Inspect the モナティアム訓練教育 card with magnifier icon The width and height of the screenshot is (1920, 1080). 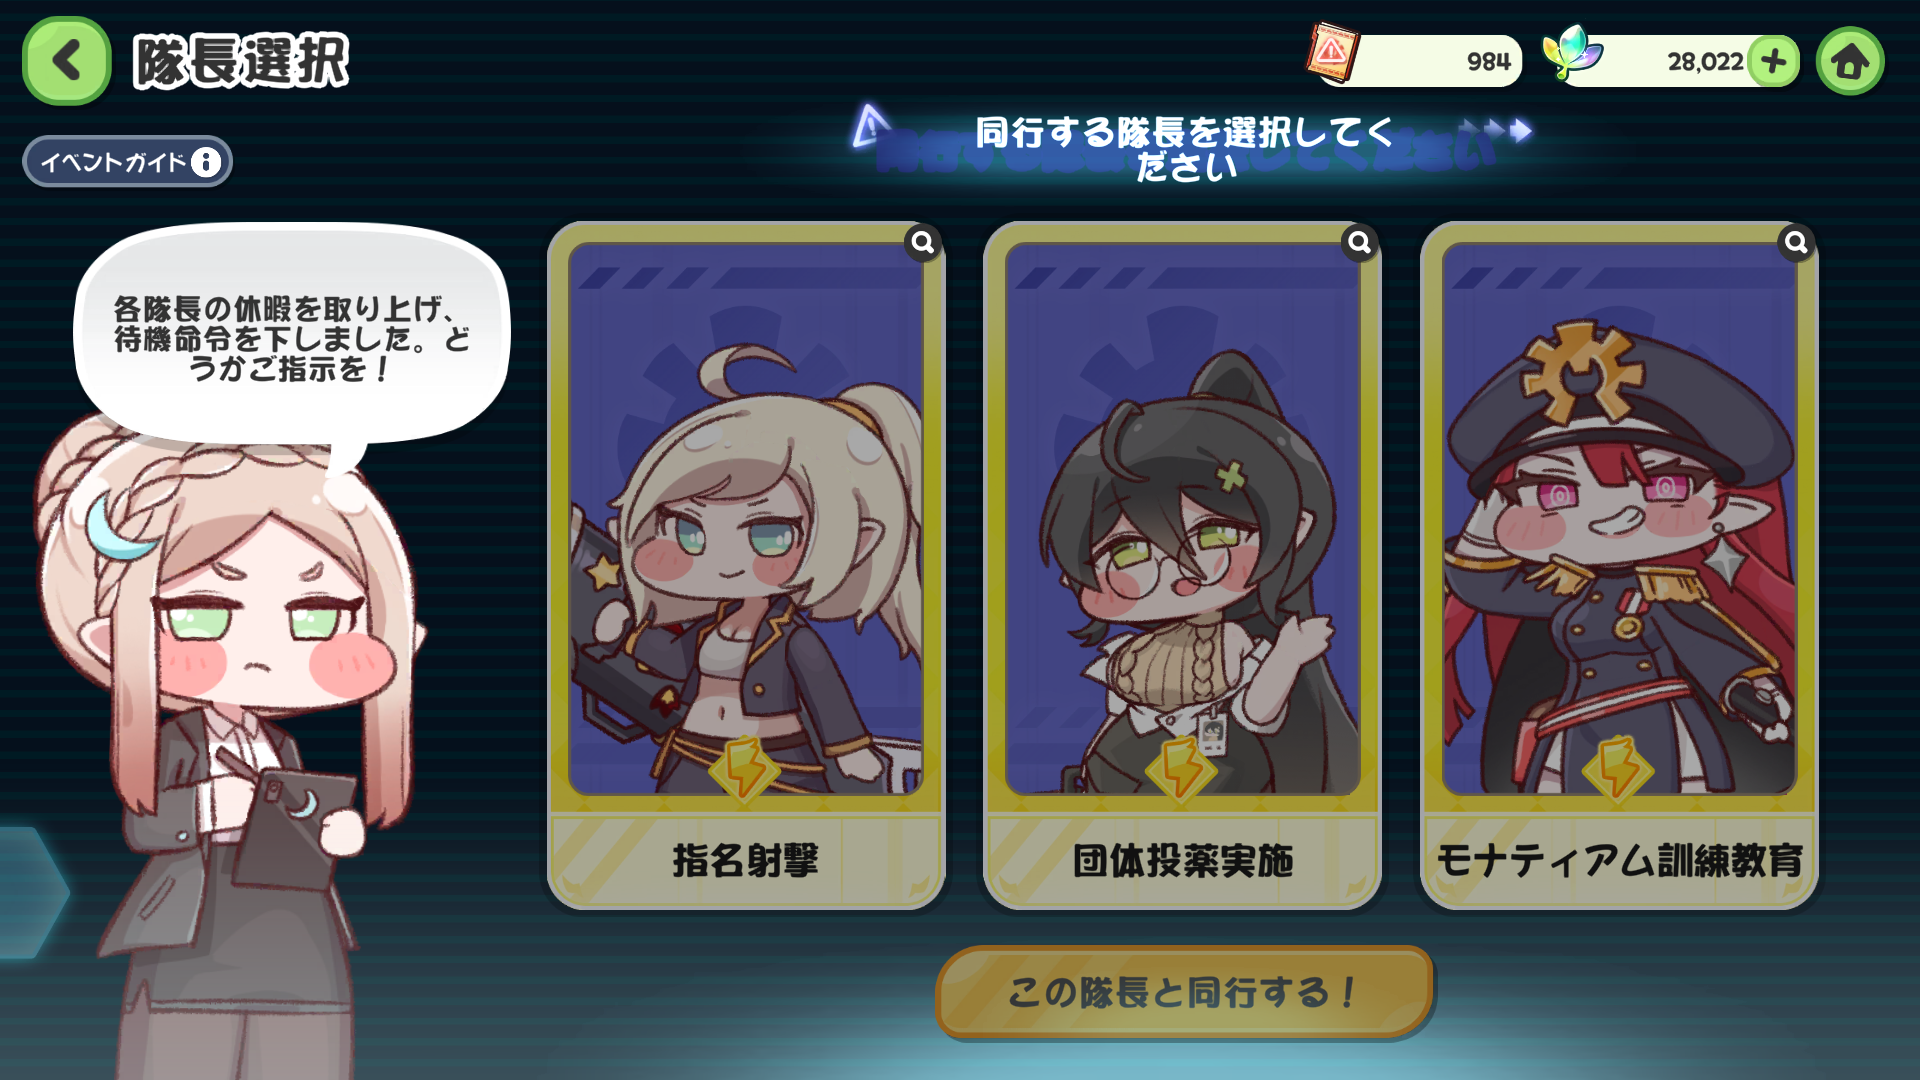point(1796,242)
